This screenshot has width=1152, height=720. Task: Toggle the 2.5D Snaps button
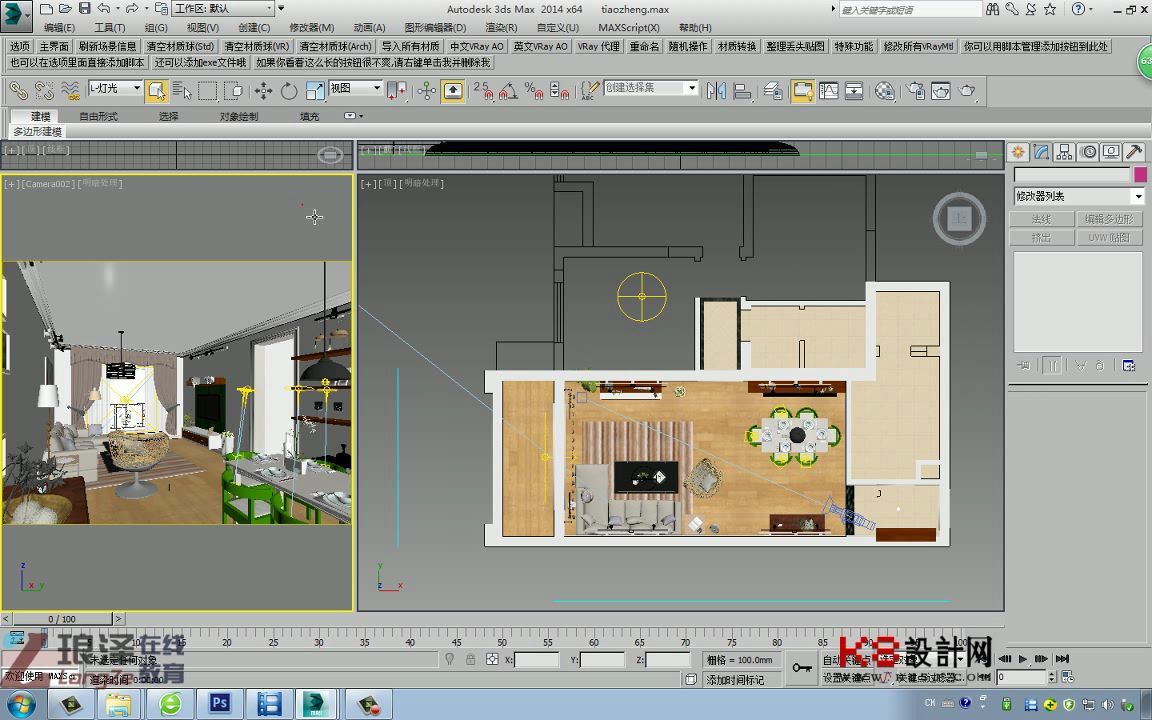pyautogui.click(x=483, y=90)
